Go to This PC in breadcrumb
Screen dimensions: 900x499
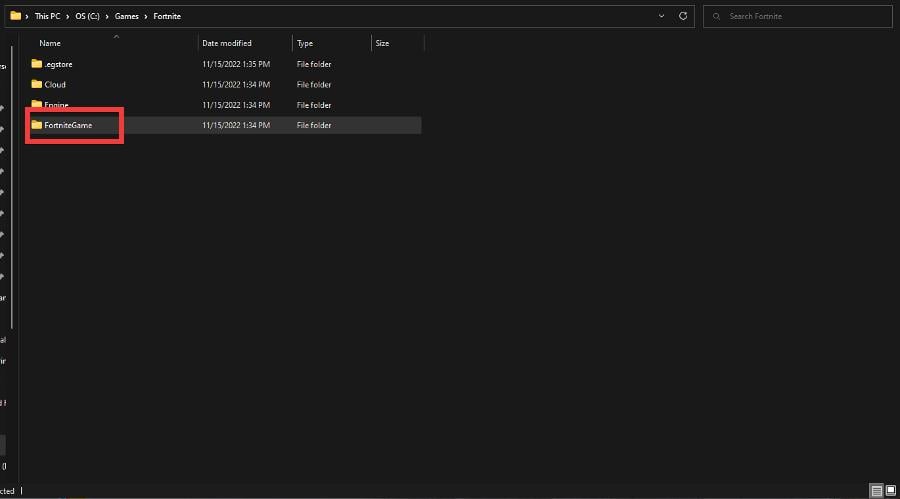coord(47,16)
